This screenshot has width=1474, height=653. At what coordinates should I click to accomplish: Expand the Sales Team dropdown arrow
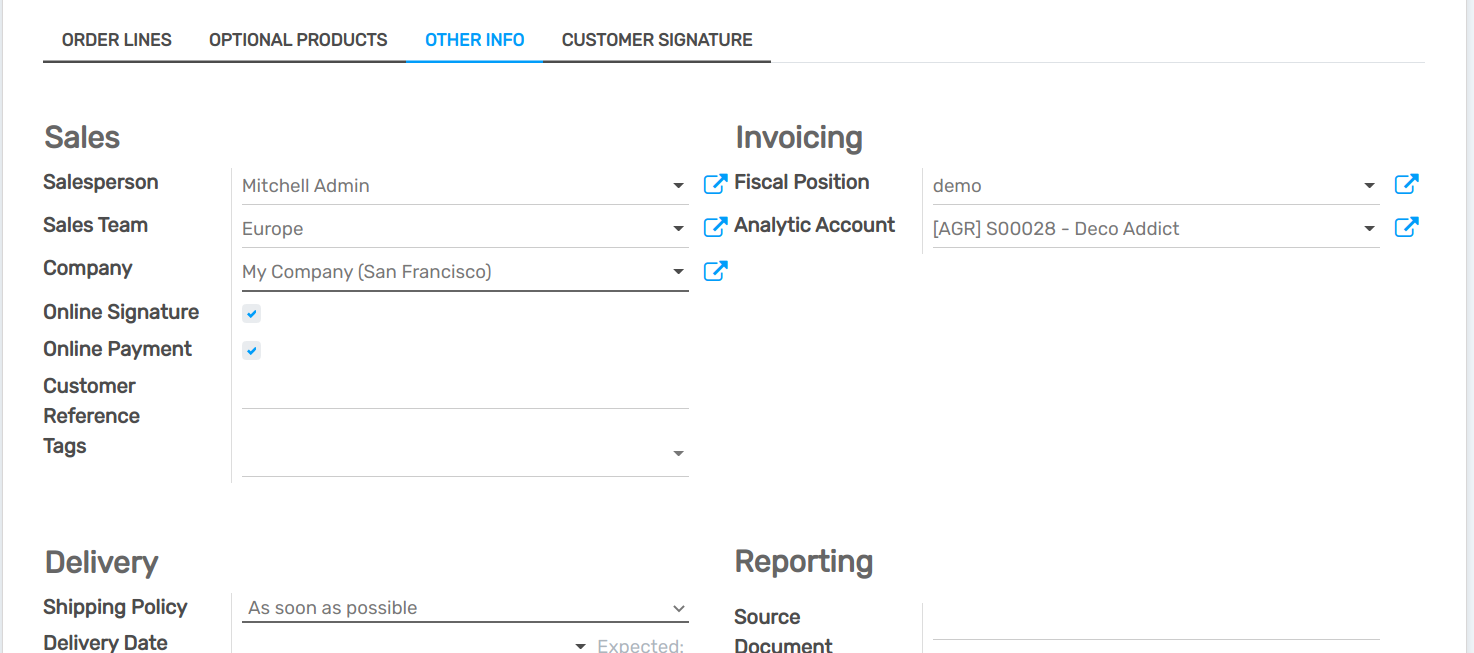tap(678, 229)
